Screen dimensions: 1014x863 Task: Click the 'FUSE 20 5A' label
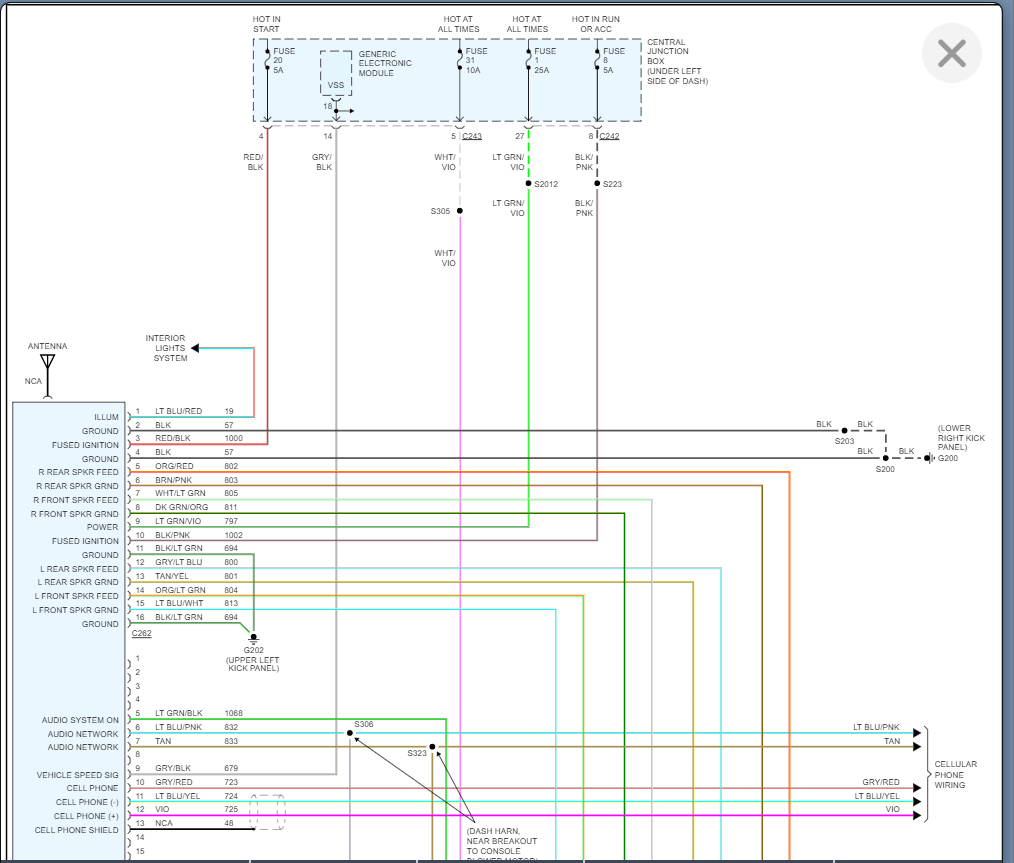pyautogui.click(x=284, y=60)
